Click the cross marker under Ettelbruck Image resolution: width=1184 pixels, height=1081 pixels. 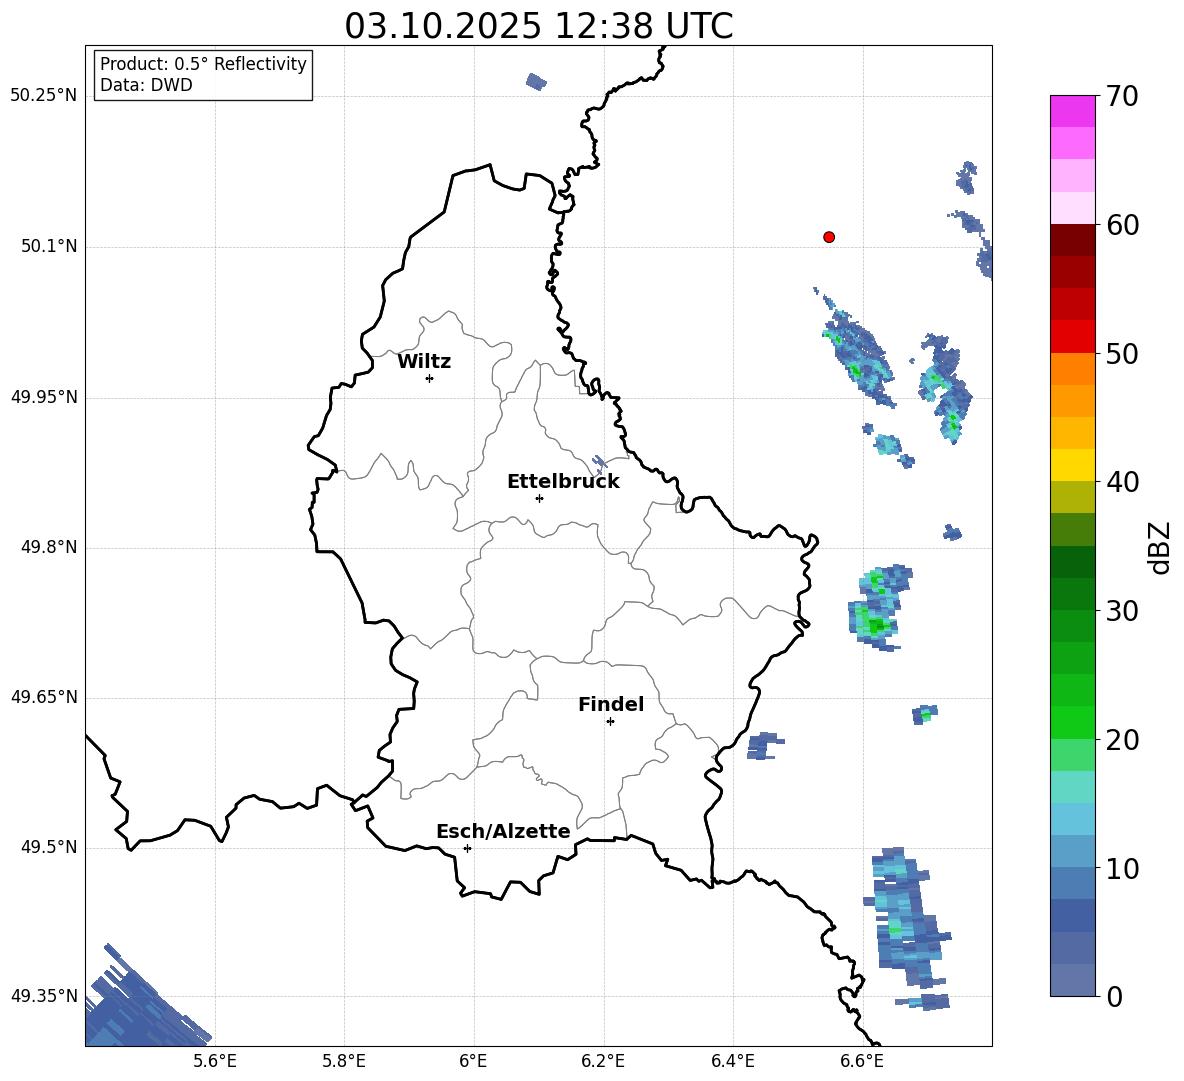(538, 498)
